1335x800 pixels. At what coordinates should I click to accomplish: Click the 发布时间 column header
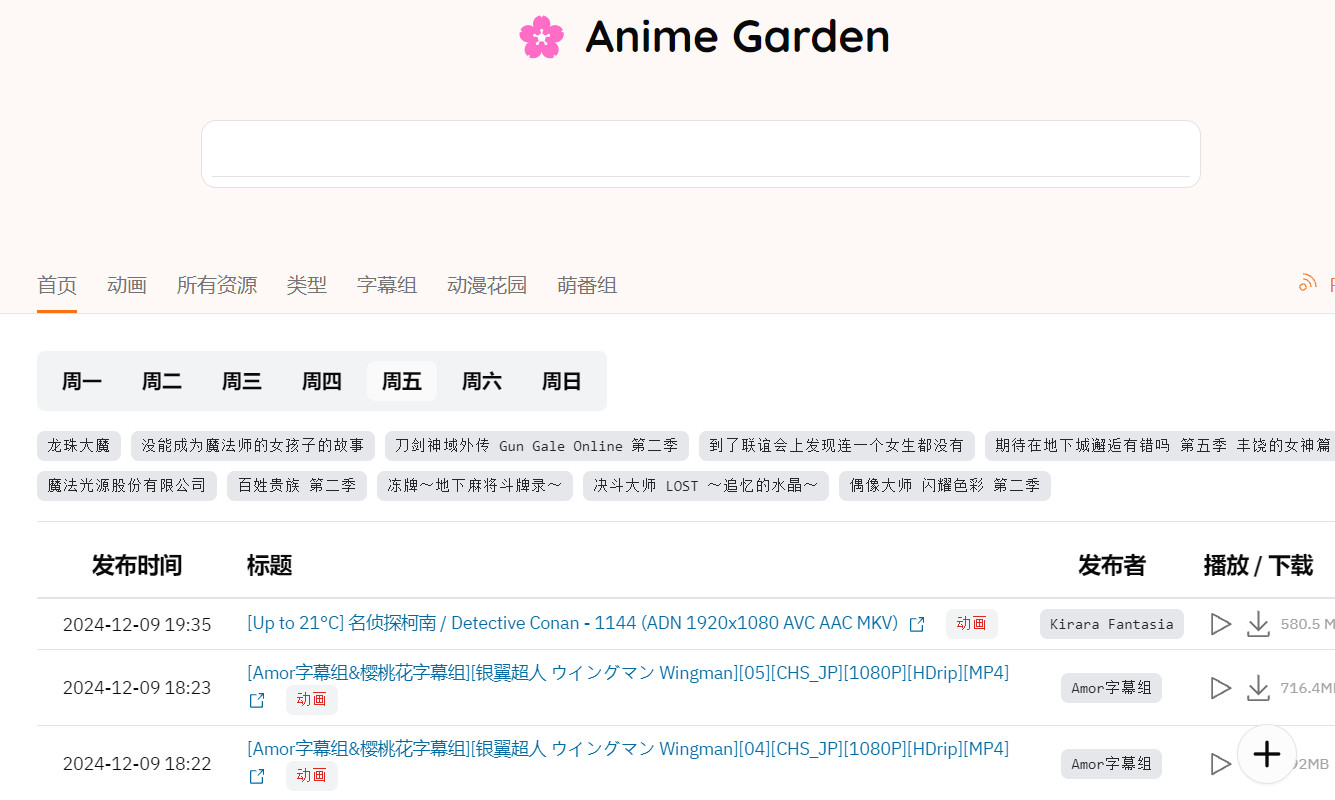pos(137,565)
